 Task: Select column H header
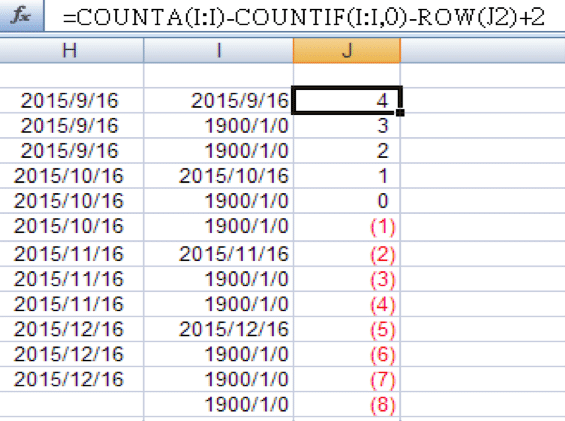(71, 50)
